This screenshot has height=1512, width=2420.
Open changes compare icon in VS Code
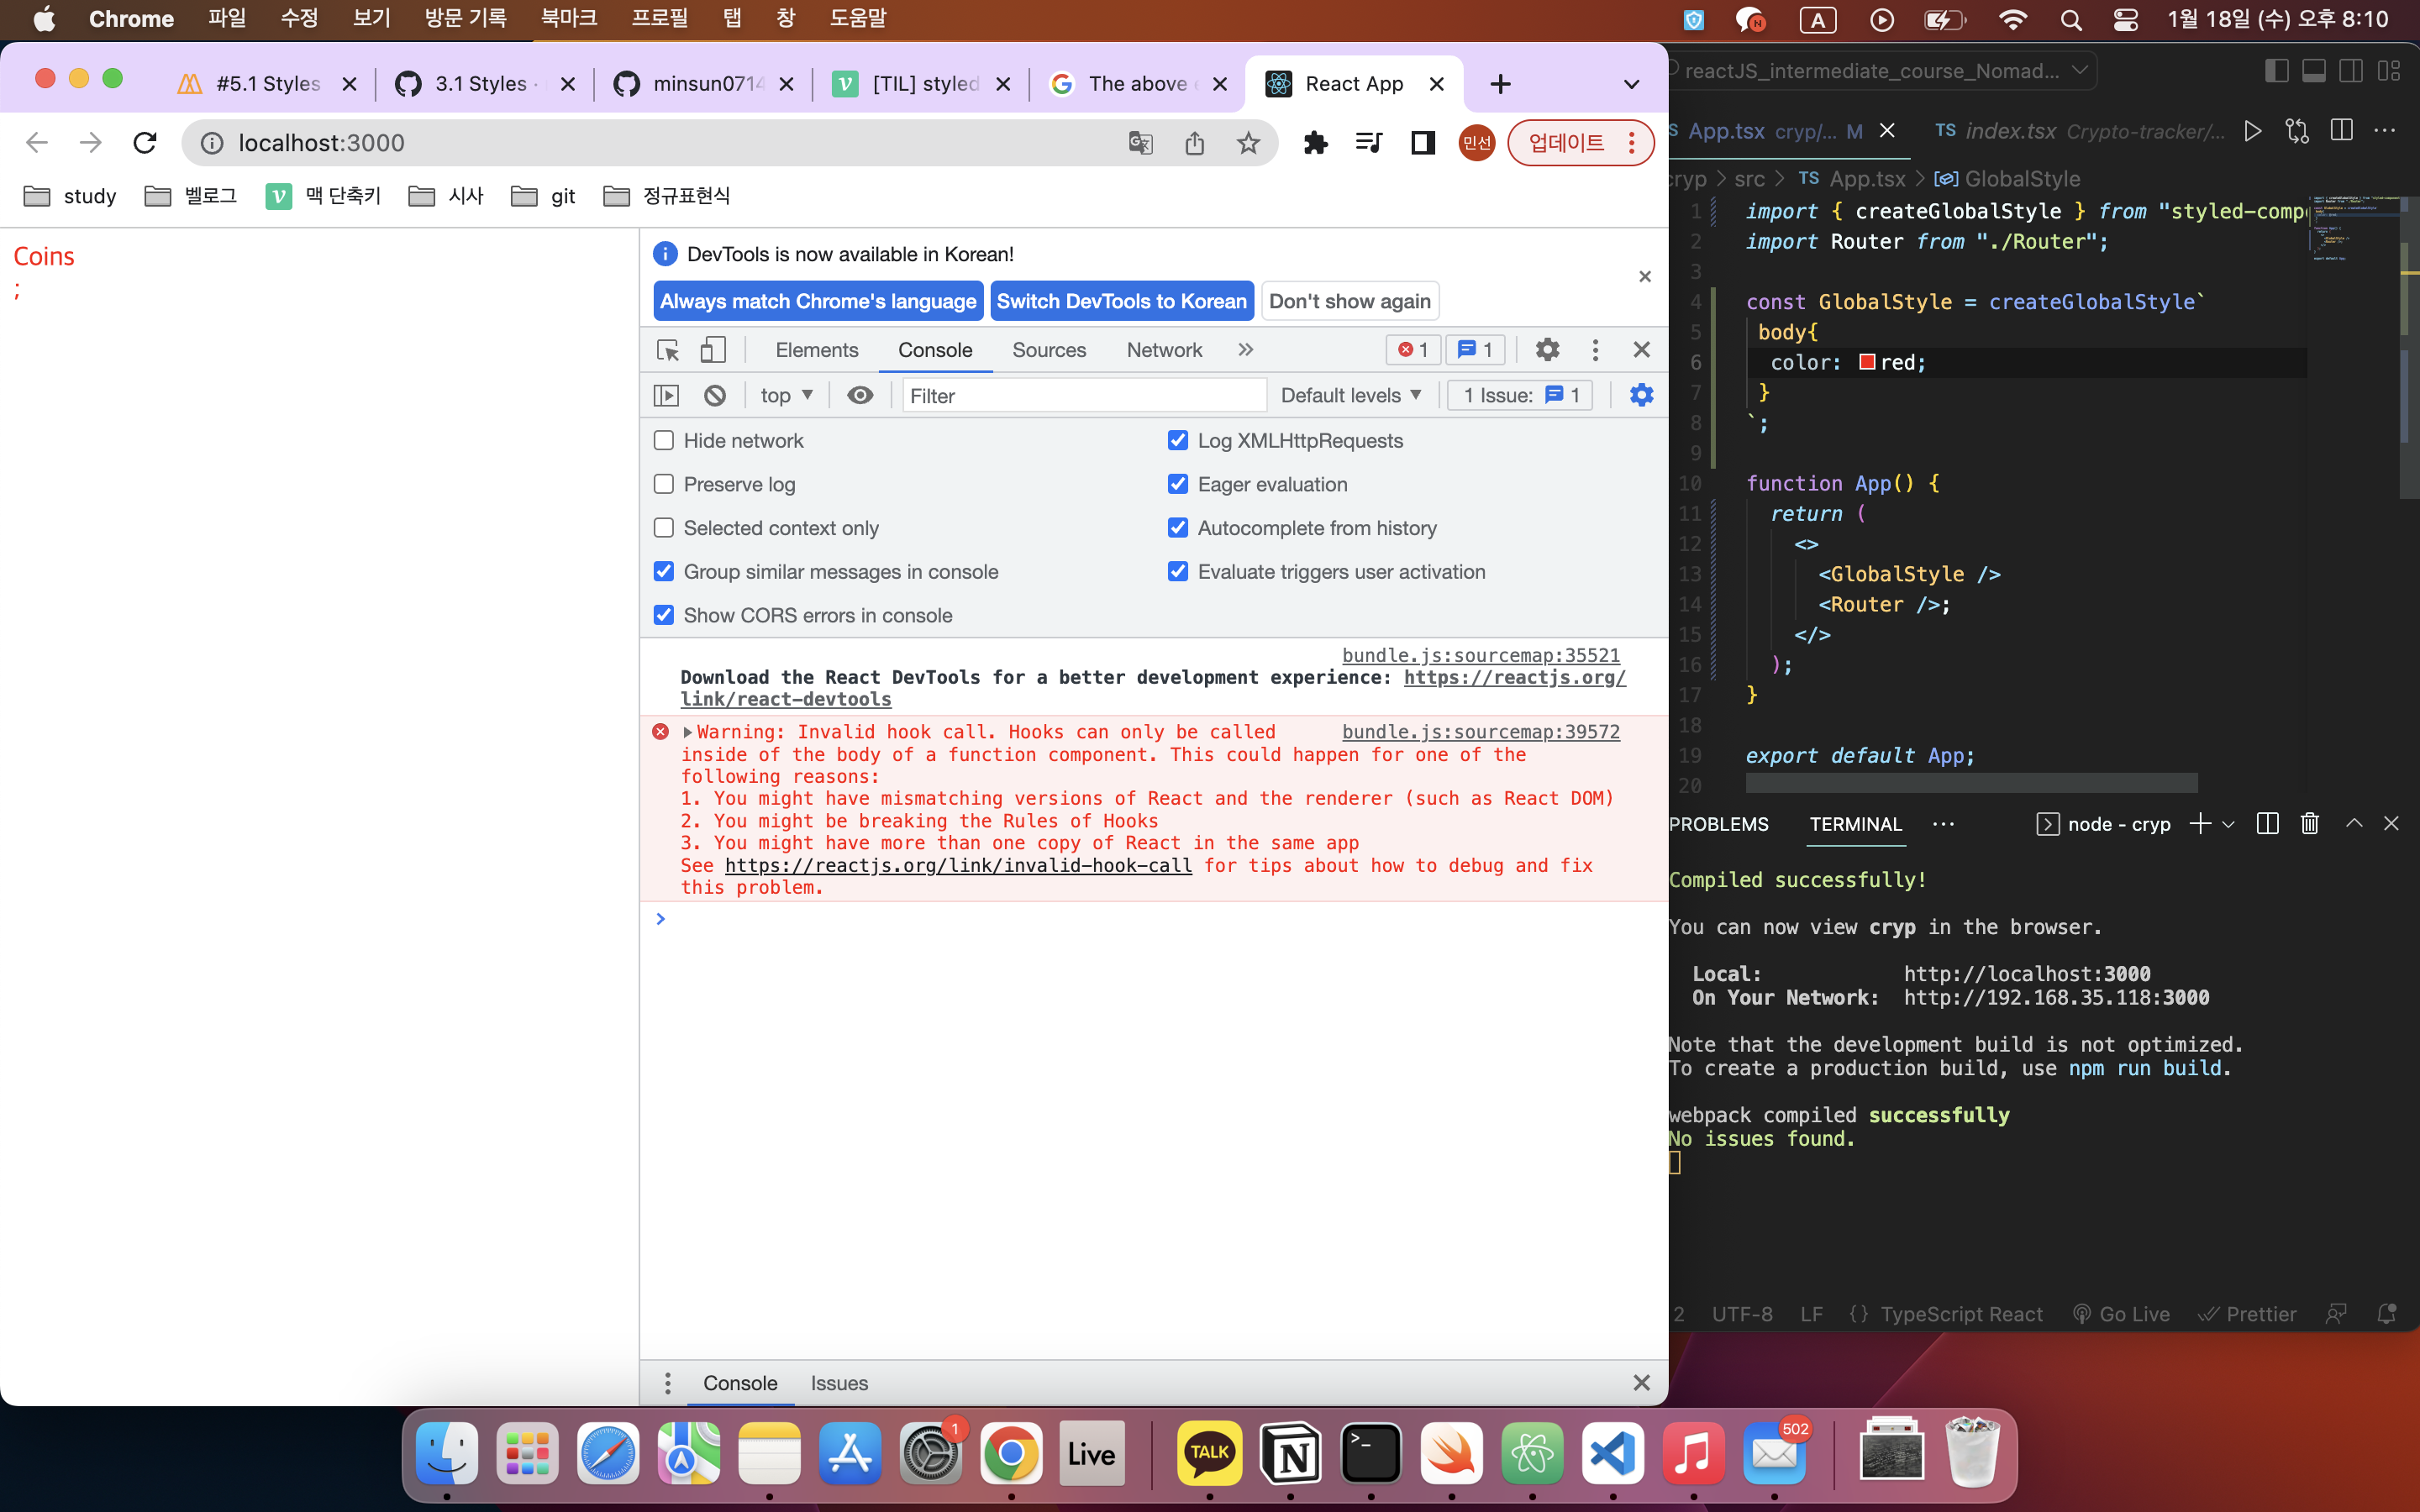pyautogui.click(x=2297, y=131)
